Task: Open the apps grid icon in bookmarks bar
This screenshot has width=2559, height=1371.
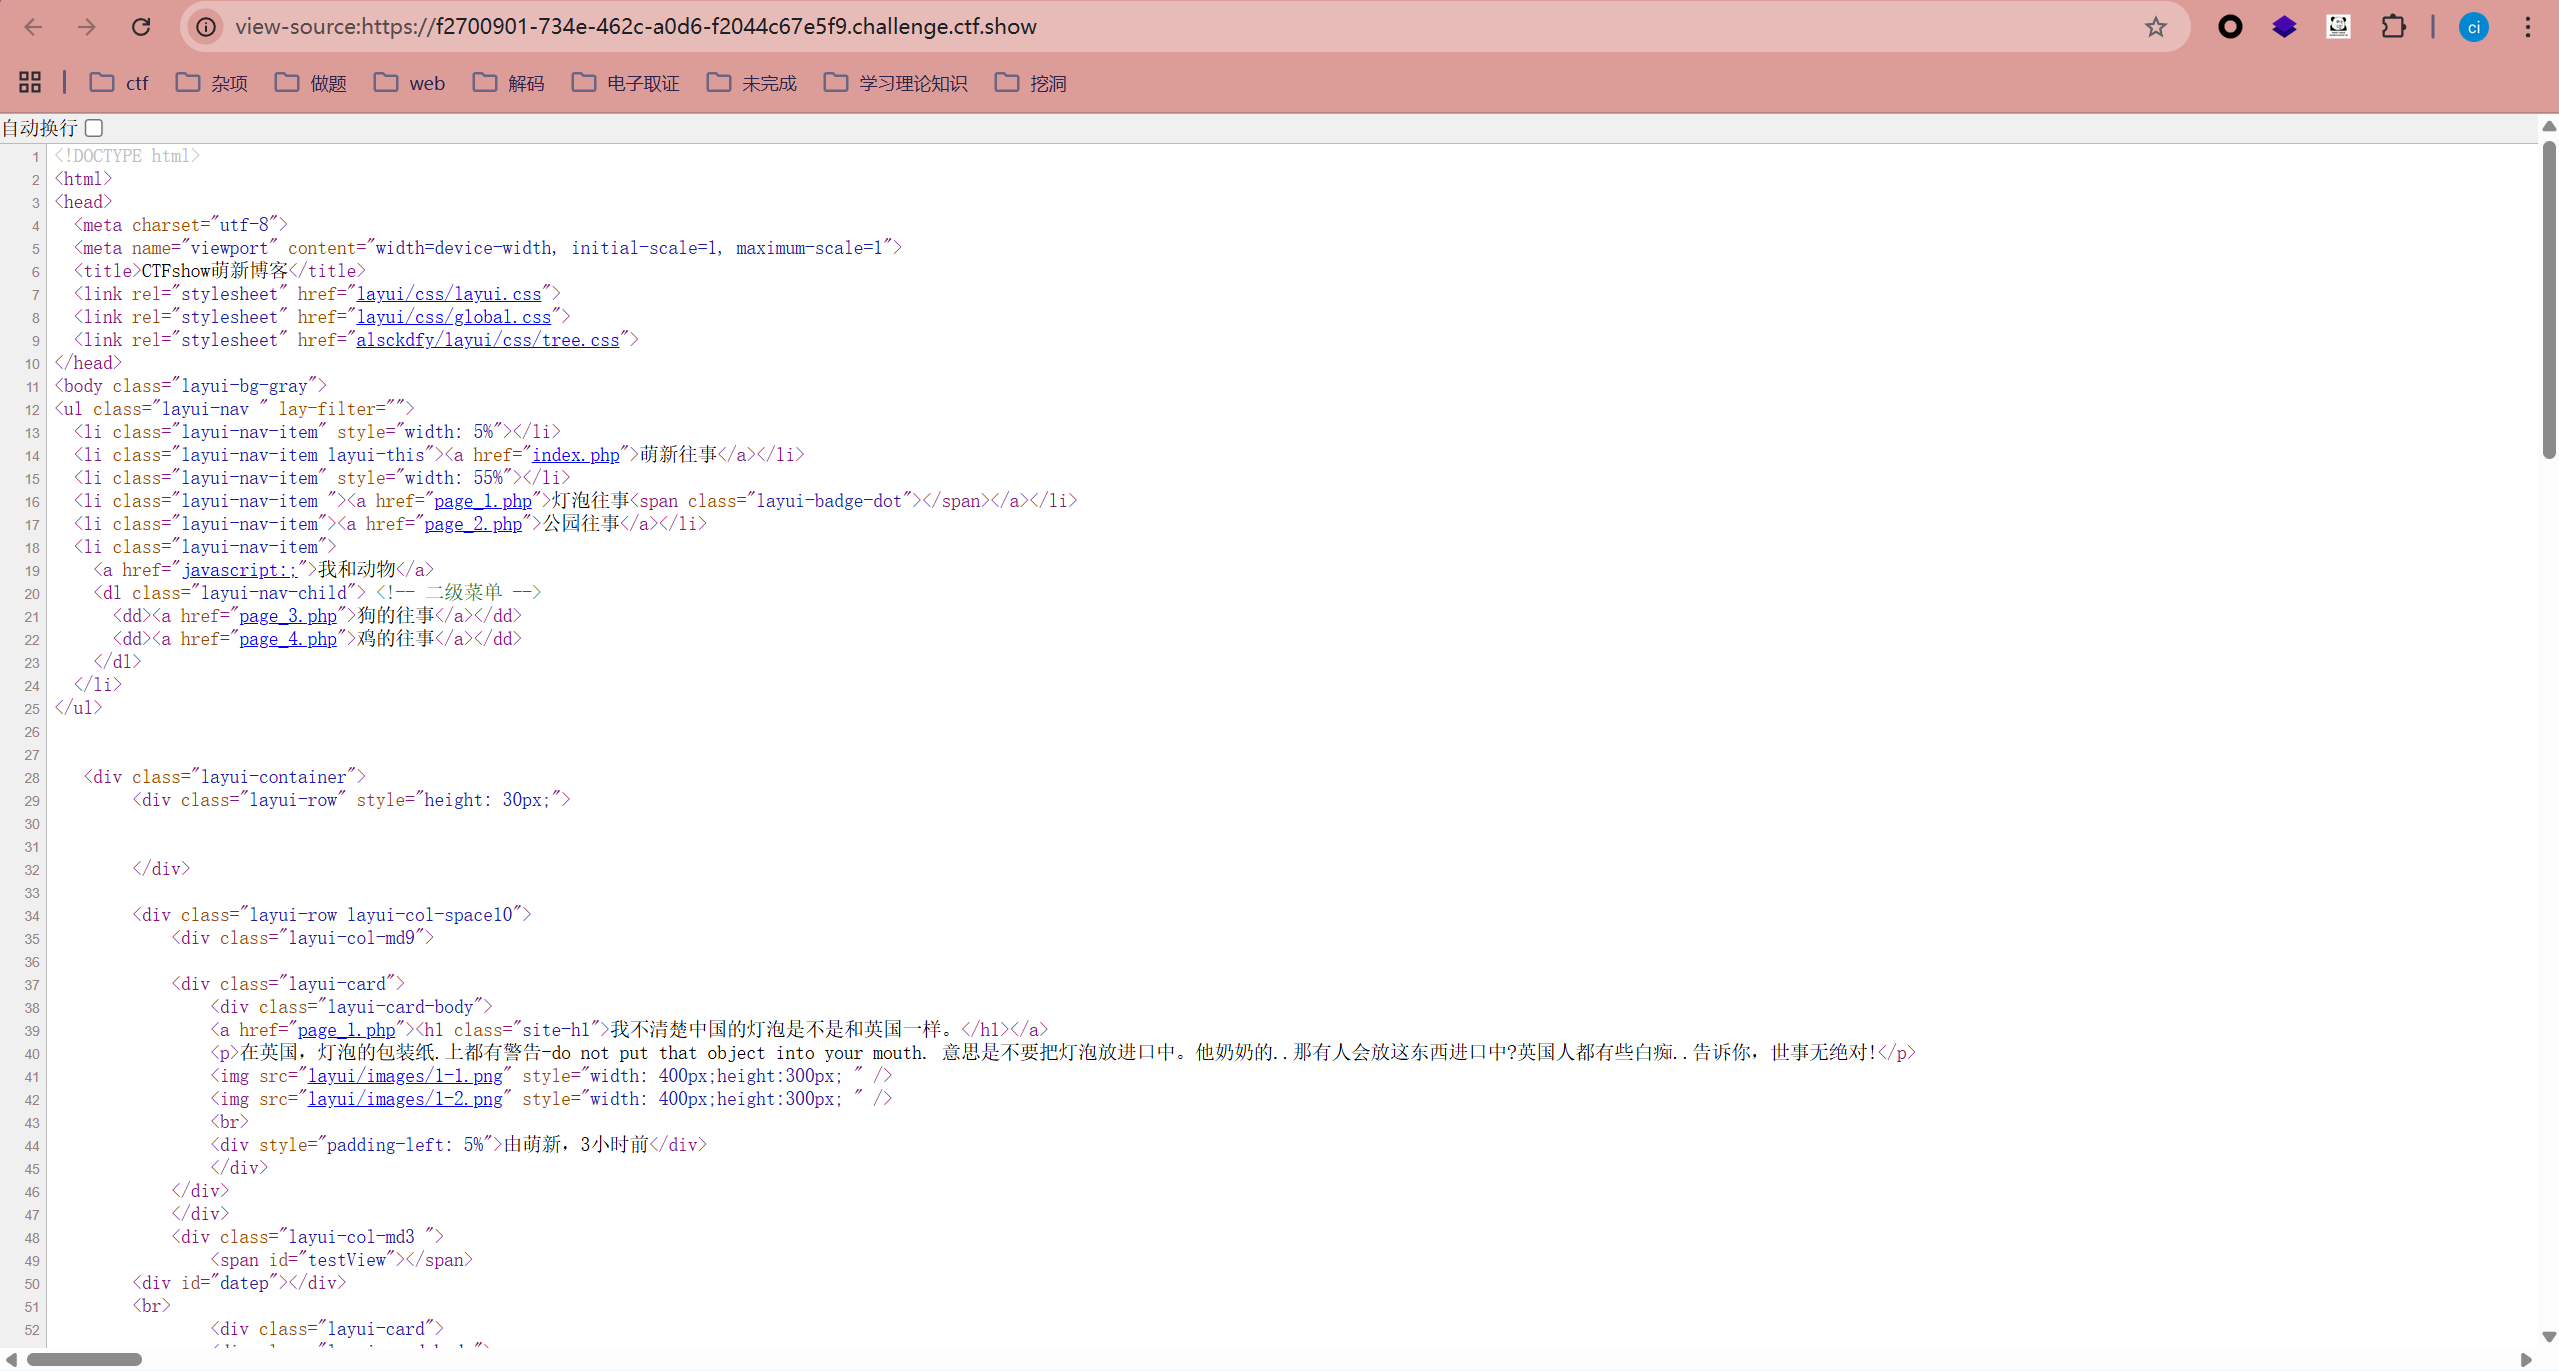Action: pyautogui.click(x=30, y=83)
